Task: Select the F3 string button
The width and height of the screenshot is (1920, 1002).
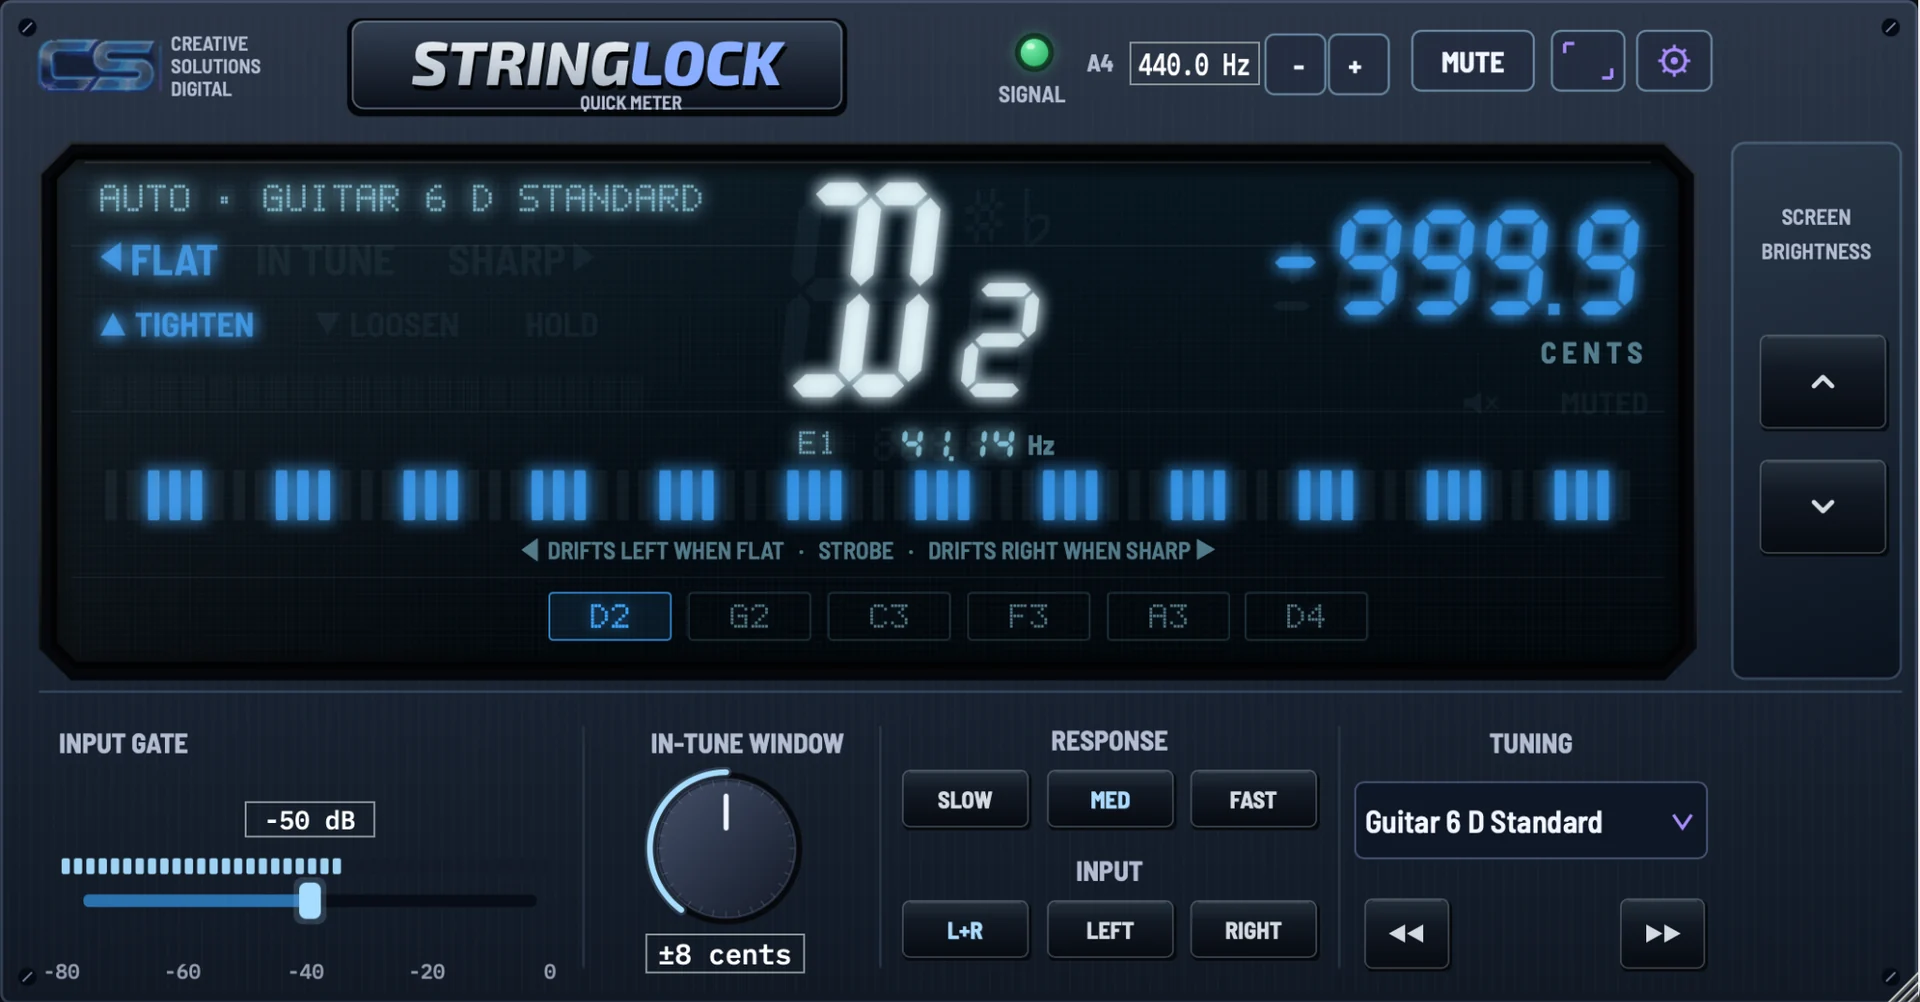Action: (x=1028, y=616)
